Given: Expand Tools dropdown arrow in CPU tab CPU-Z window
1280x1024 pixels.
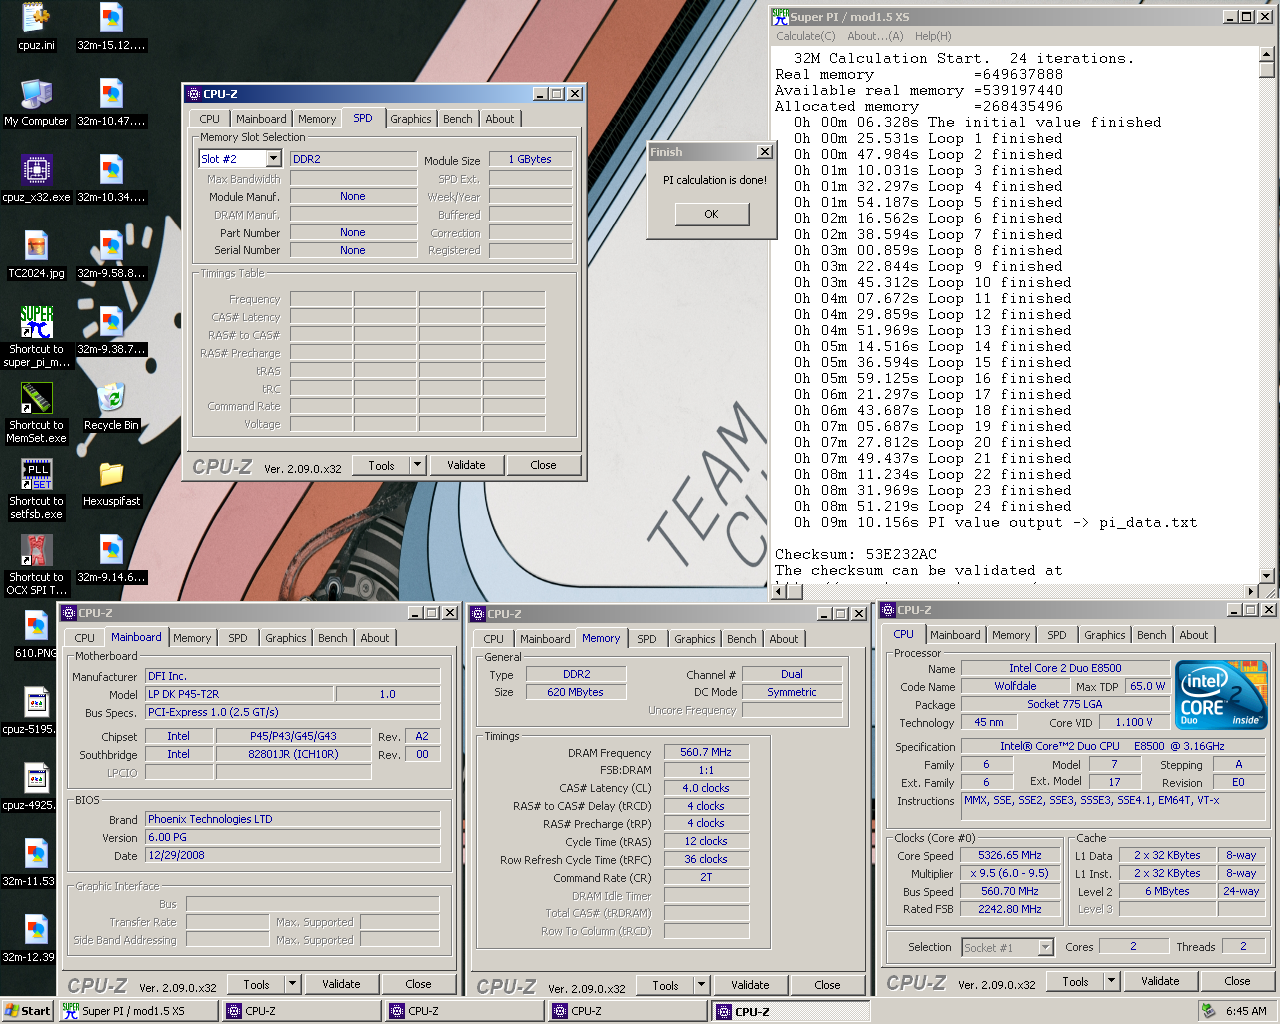Looking at the screenshot, I should pos(1111,981).
